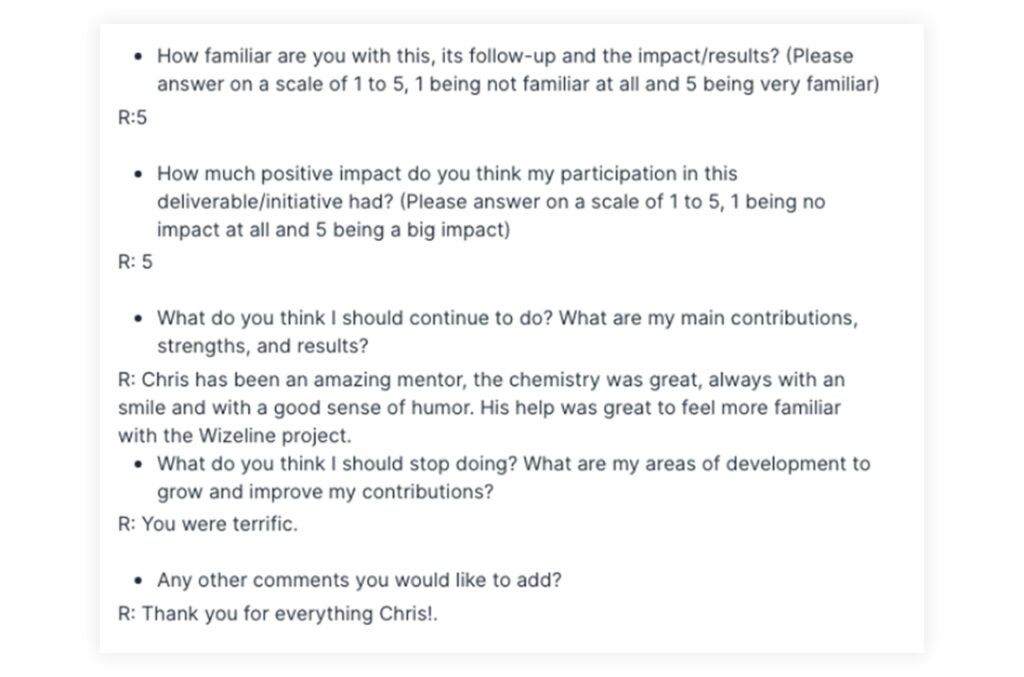Click bullet next to 'should stop doing' question
The width and height of the screenshot is (1024, 677).
click(x=139, y=465)
